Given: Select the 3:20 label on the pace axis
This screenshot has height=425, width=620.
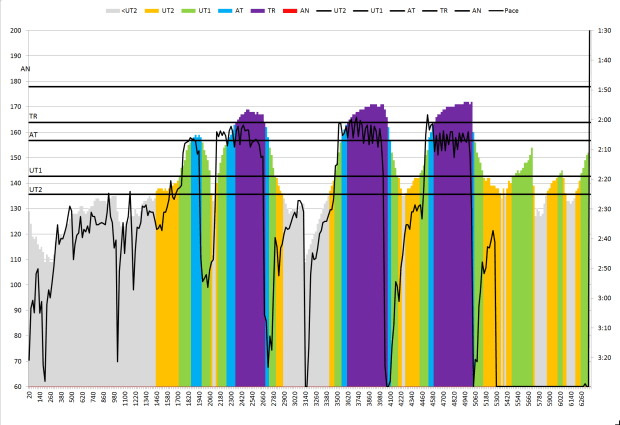Looking at the screenshot, I should click(604, 357).
